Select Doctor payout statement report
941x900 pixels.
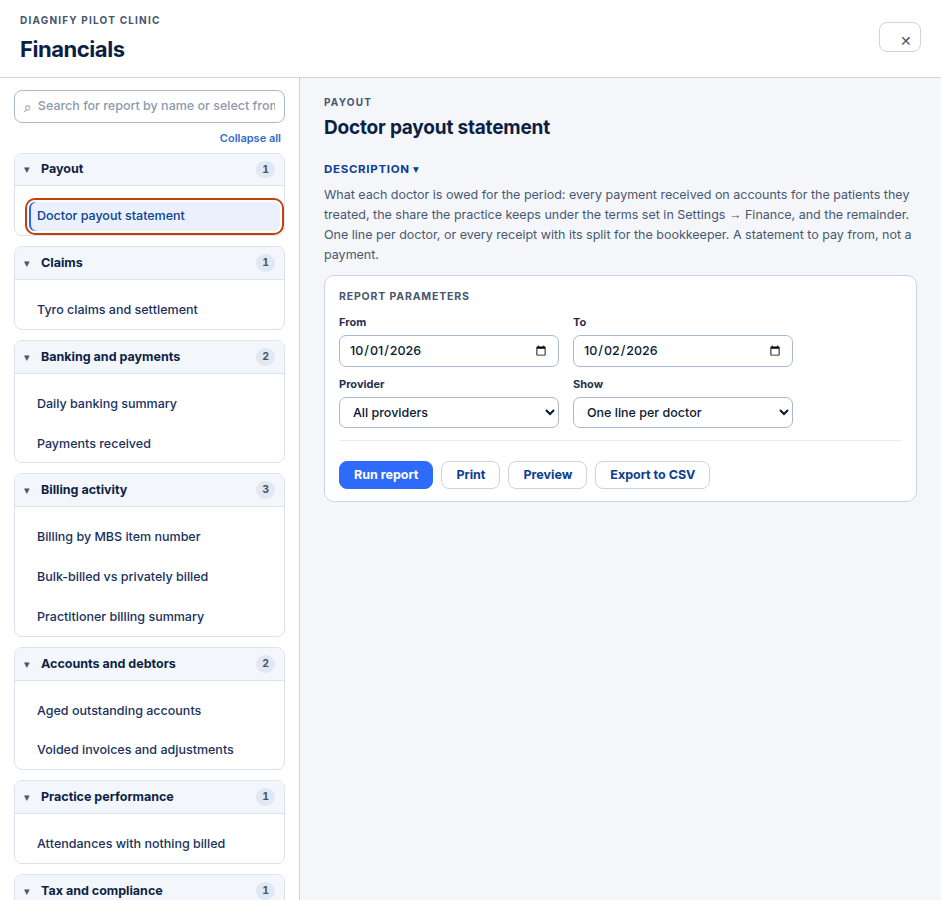tap(154, 216)
